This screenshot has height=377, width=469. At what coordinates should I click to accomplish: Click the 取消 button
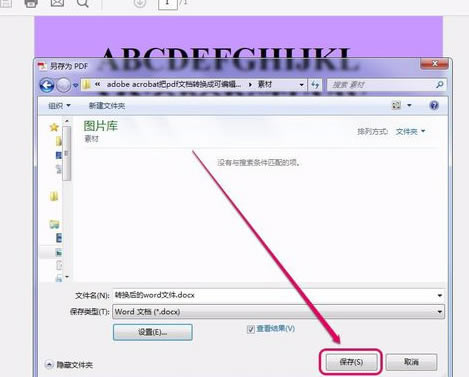(x=411, y=362)
